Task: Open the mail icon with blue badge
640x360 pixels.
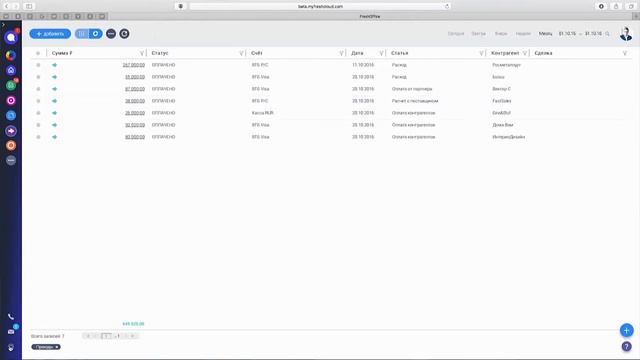Action: (x=11, y=331)
